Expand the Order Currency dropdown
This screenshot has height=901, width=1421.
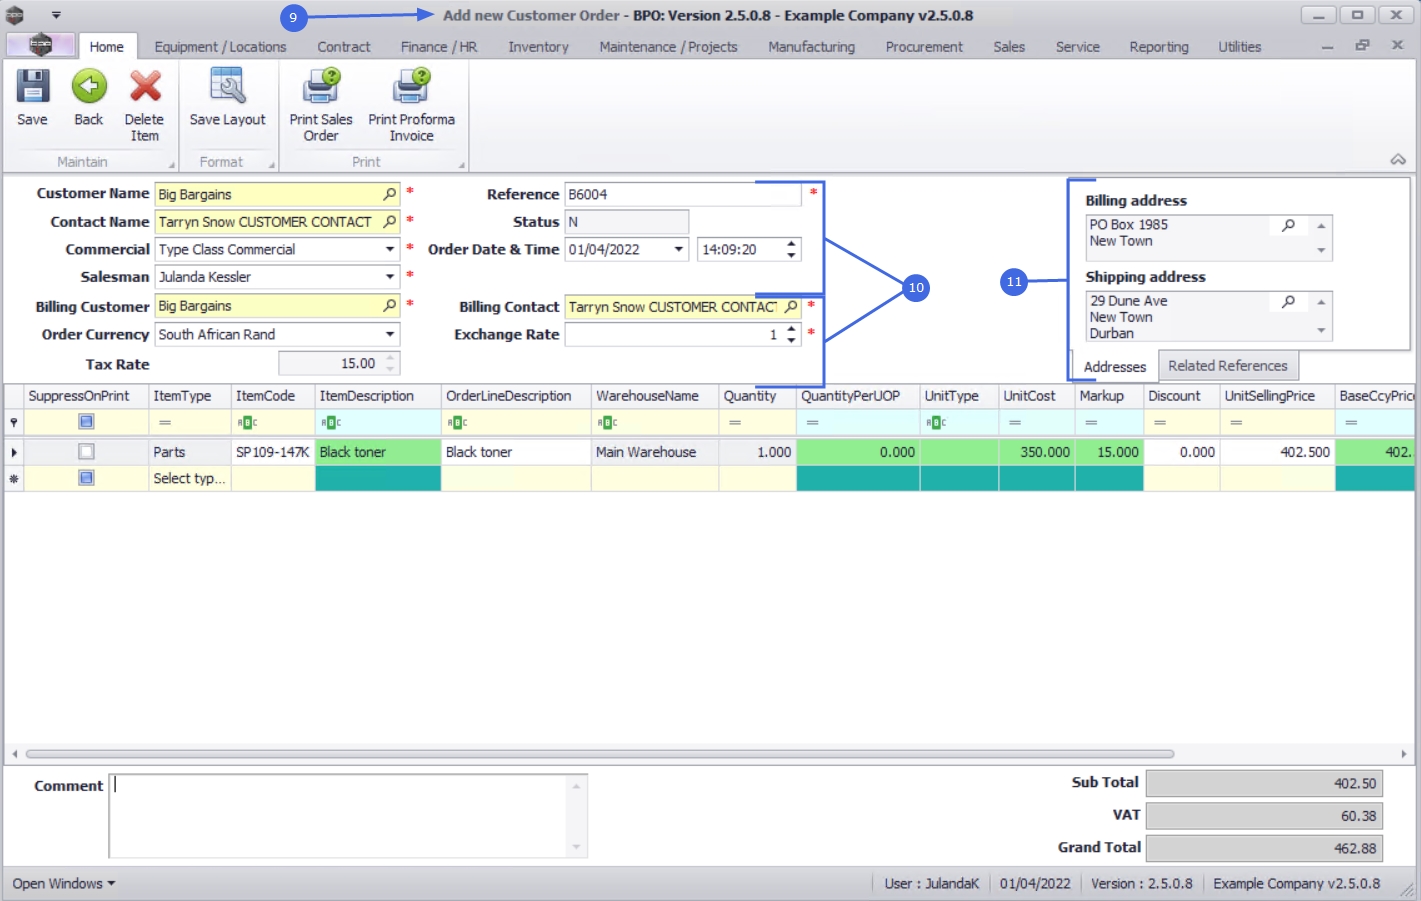click(x=390, y=334)
